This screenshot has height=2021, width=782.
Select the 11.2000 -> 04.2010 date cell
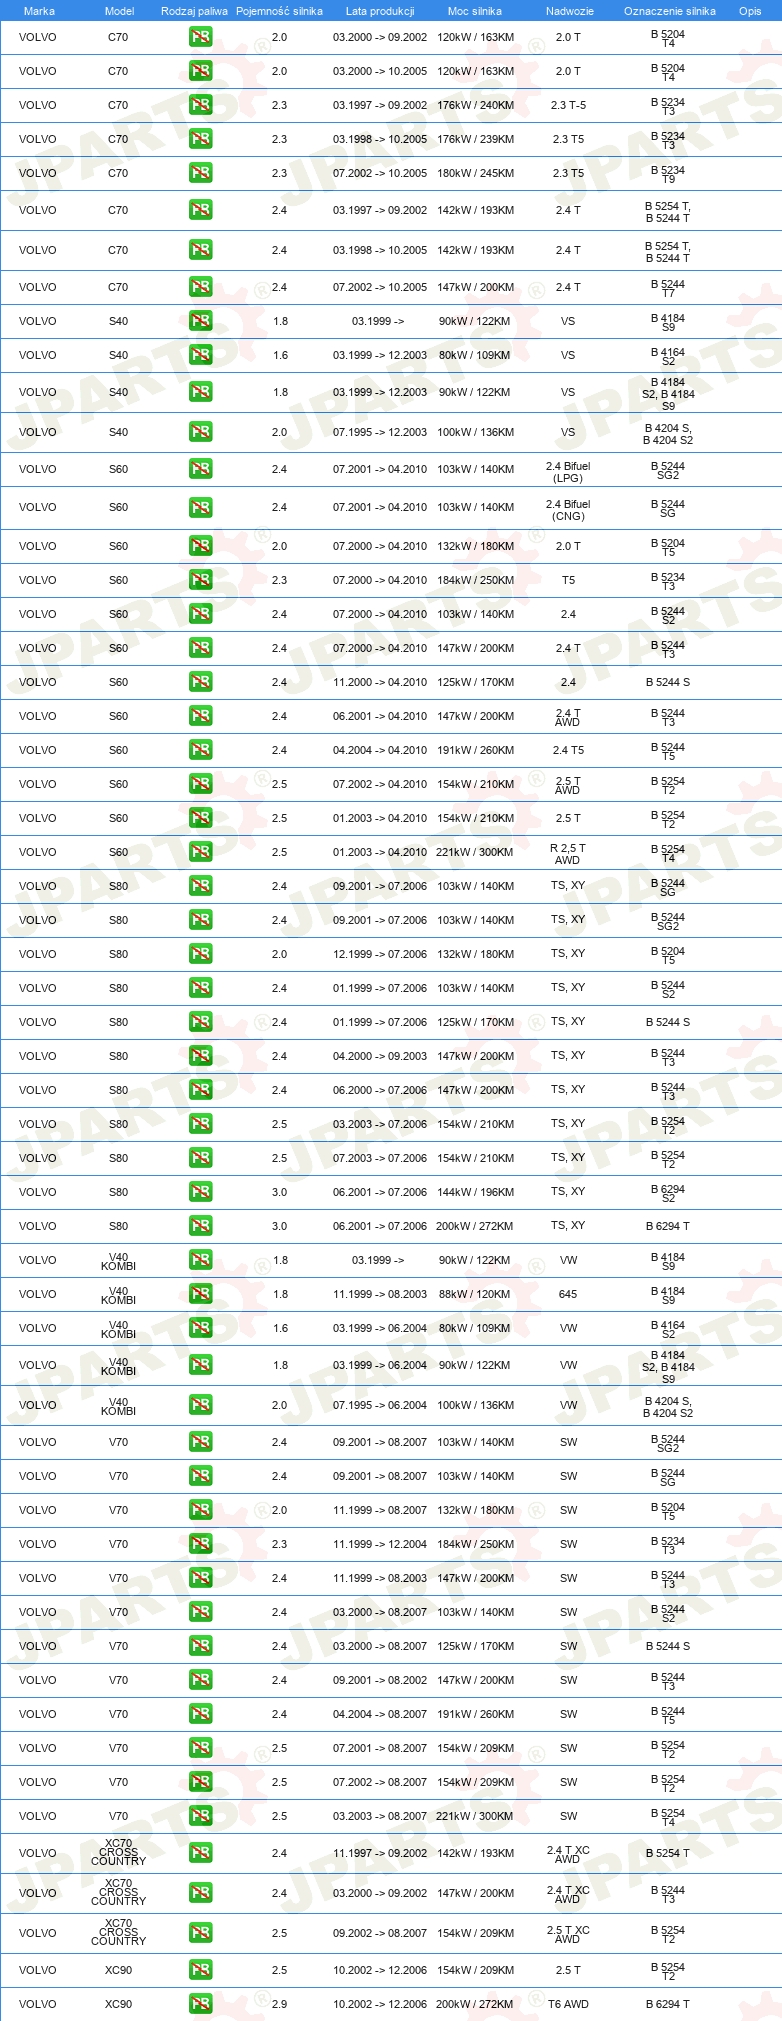pos(380,682)
